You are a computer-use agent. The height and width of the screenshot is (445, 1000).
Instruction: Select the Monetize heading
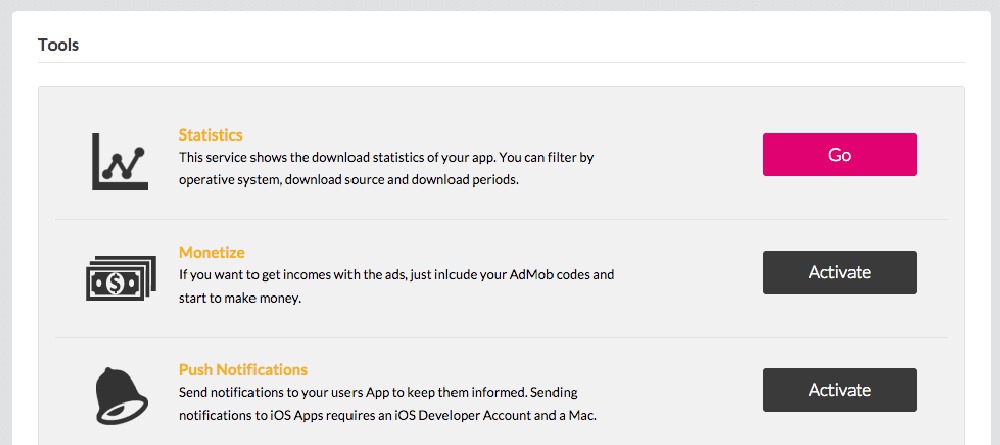[x=212, y=252]
